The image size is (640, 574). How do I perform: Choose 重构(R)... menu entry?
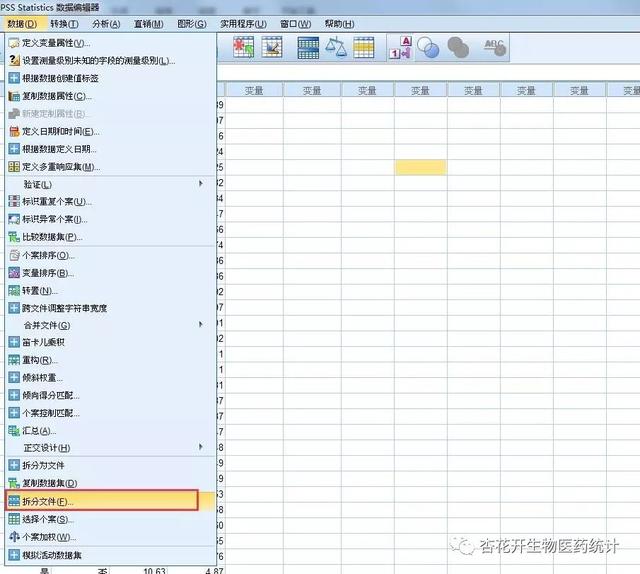click(110, 360)
